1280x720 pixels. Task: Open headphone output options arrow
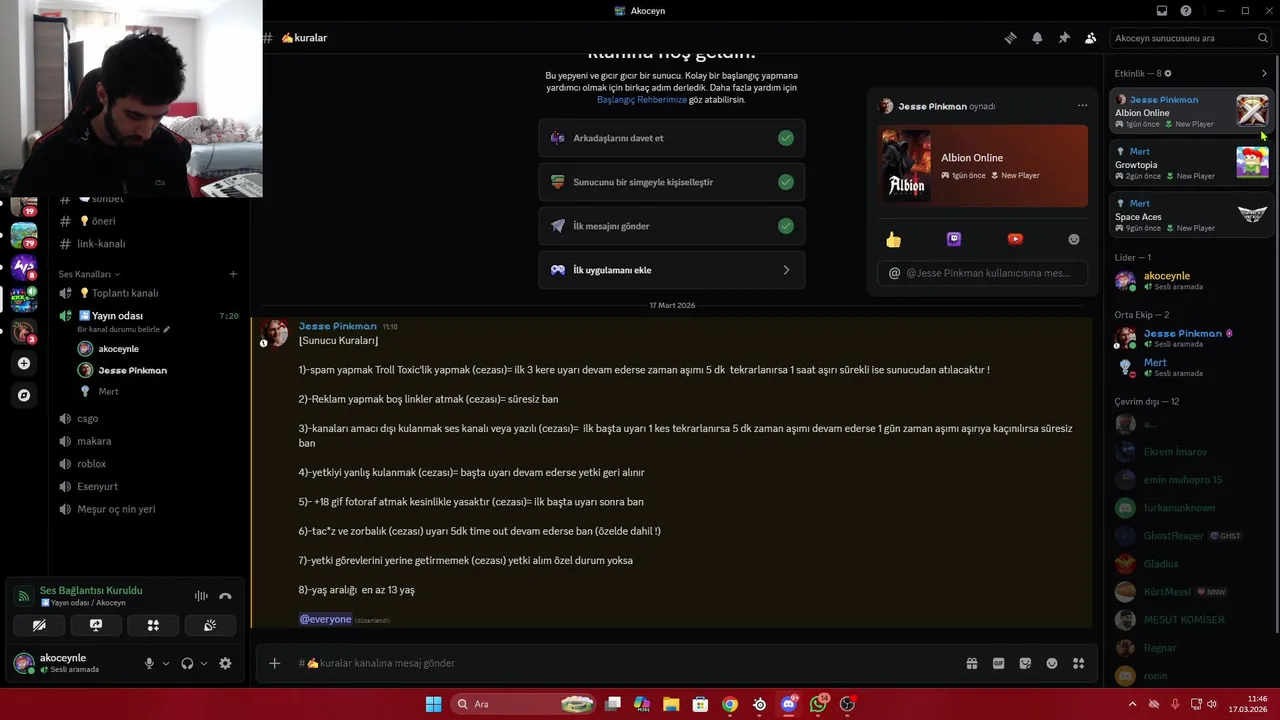204,663
